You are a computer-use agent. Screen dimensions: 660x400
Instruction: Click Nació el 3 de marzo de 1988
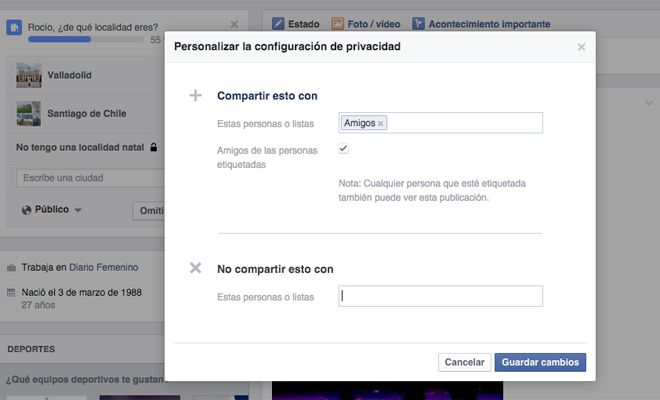(82, 292)
